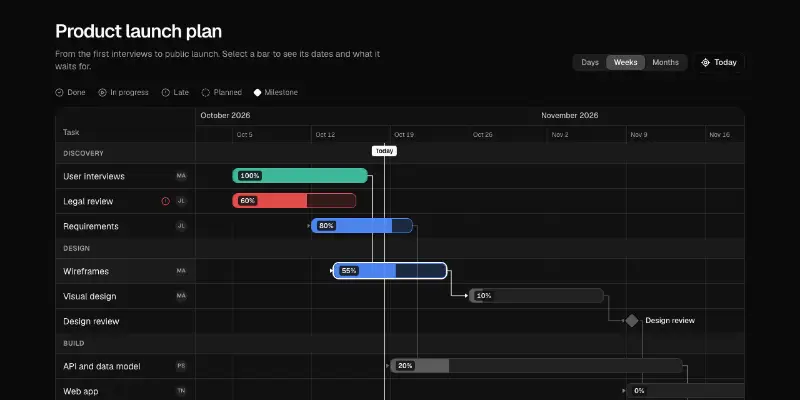
Task: Click the MA avatar on Wireframes row
Action: click(x=181, y=271)
